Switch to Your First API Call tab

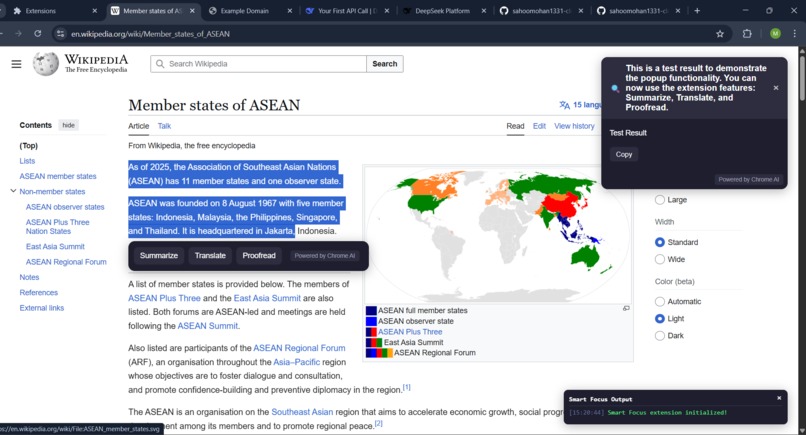pos(347,11)
